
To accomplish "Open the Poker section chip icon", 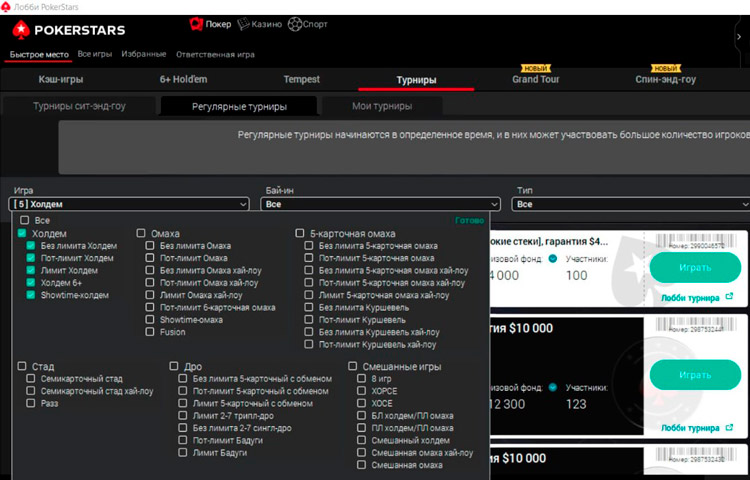I will [196, 23].
